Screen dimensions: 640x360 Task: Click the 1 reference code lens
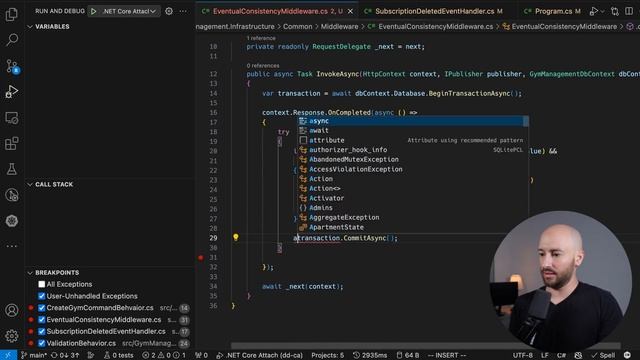[x=261, y=38]
